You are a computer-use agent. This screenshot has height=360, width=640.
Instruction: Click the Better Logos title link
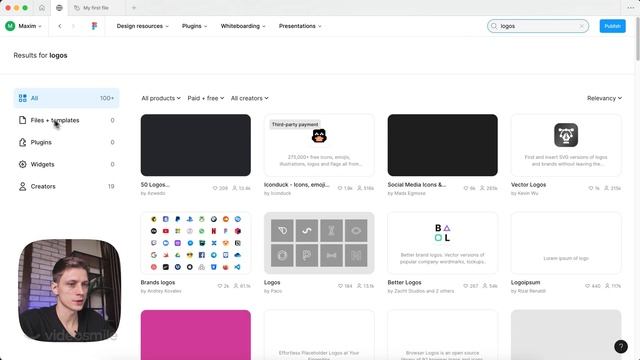click(404, 282)
